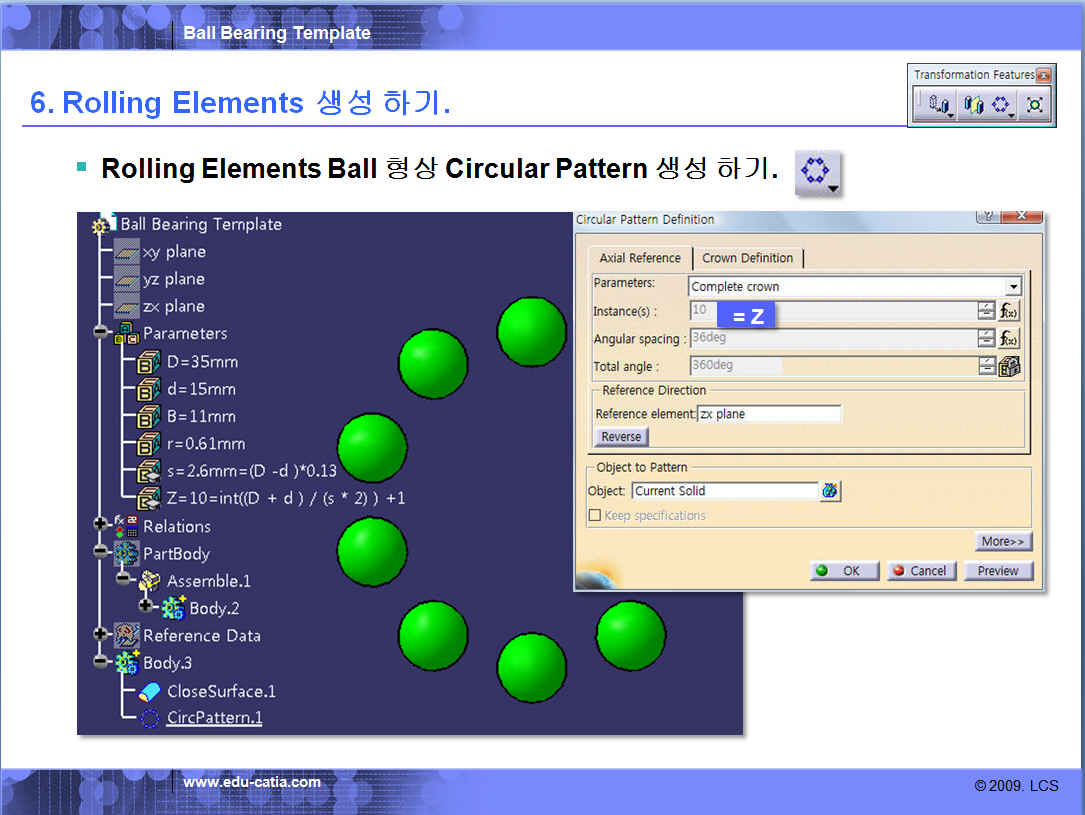Click the icon beside the Object field

click(x=830, y=491)
